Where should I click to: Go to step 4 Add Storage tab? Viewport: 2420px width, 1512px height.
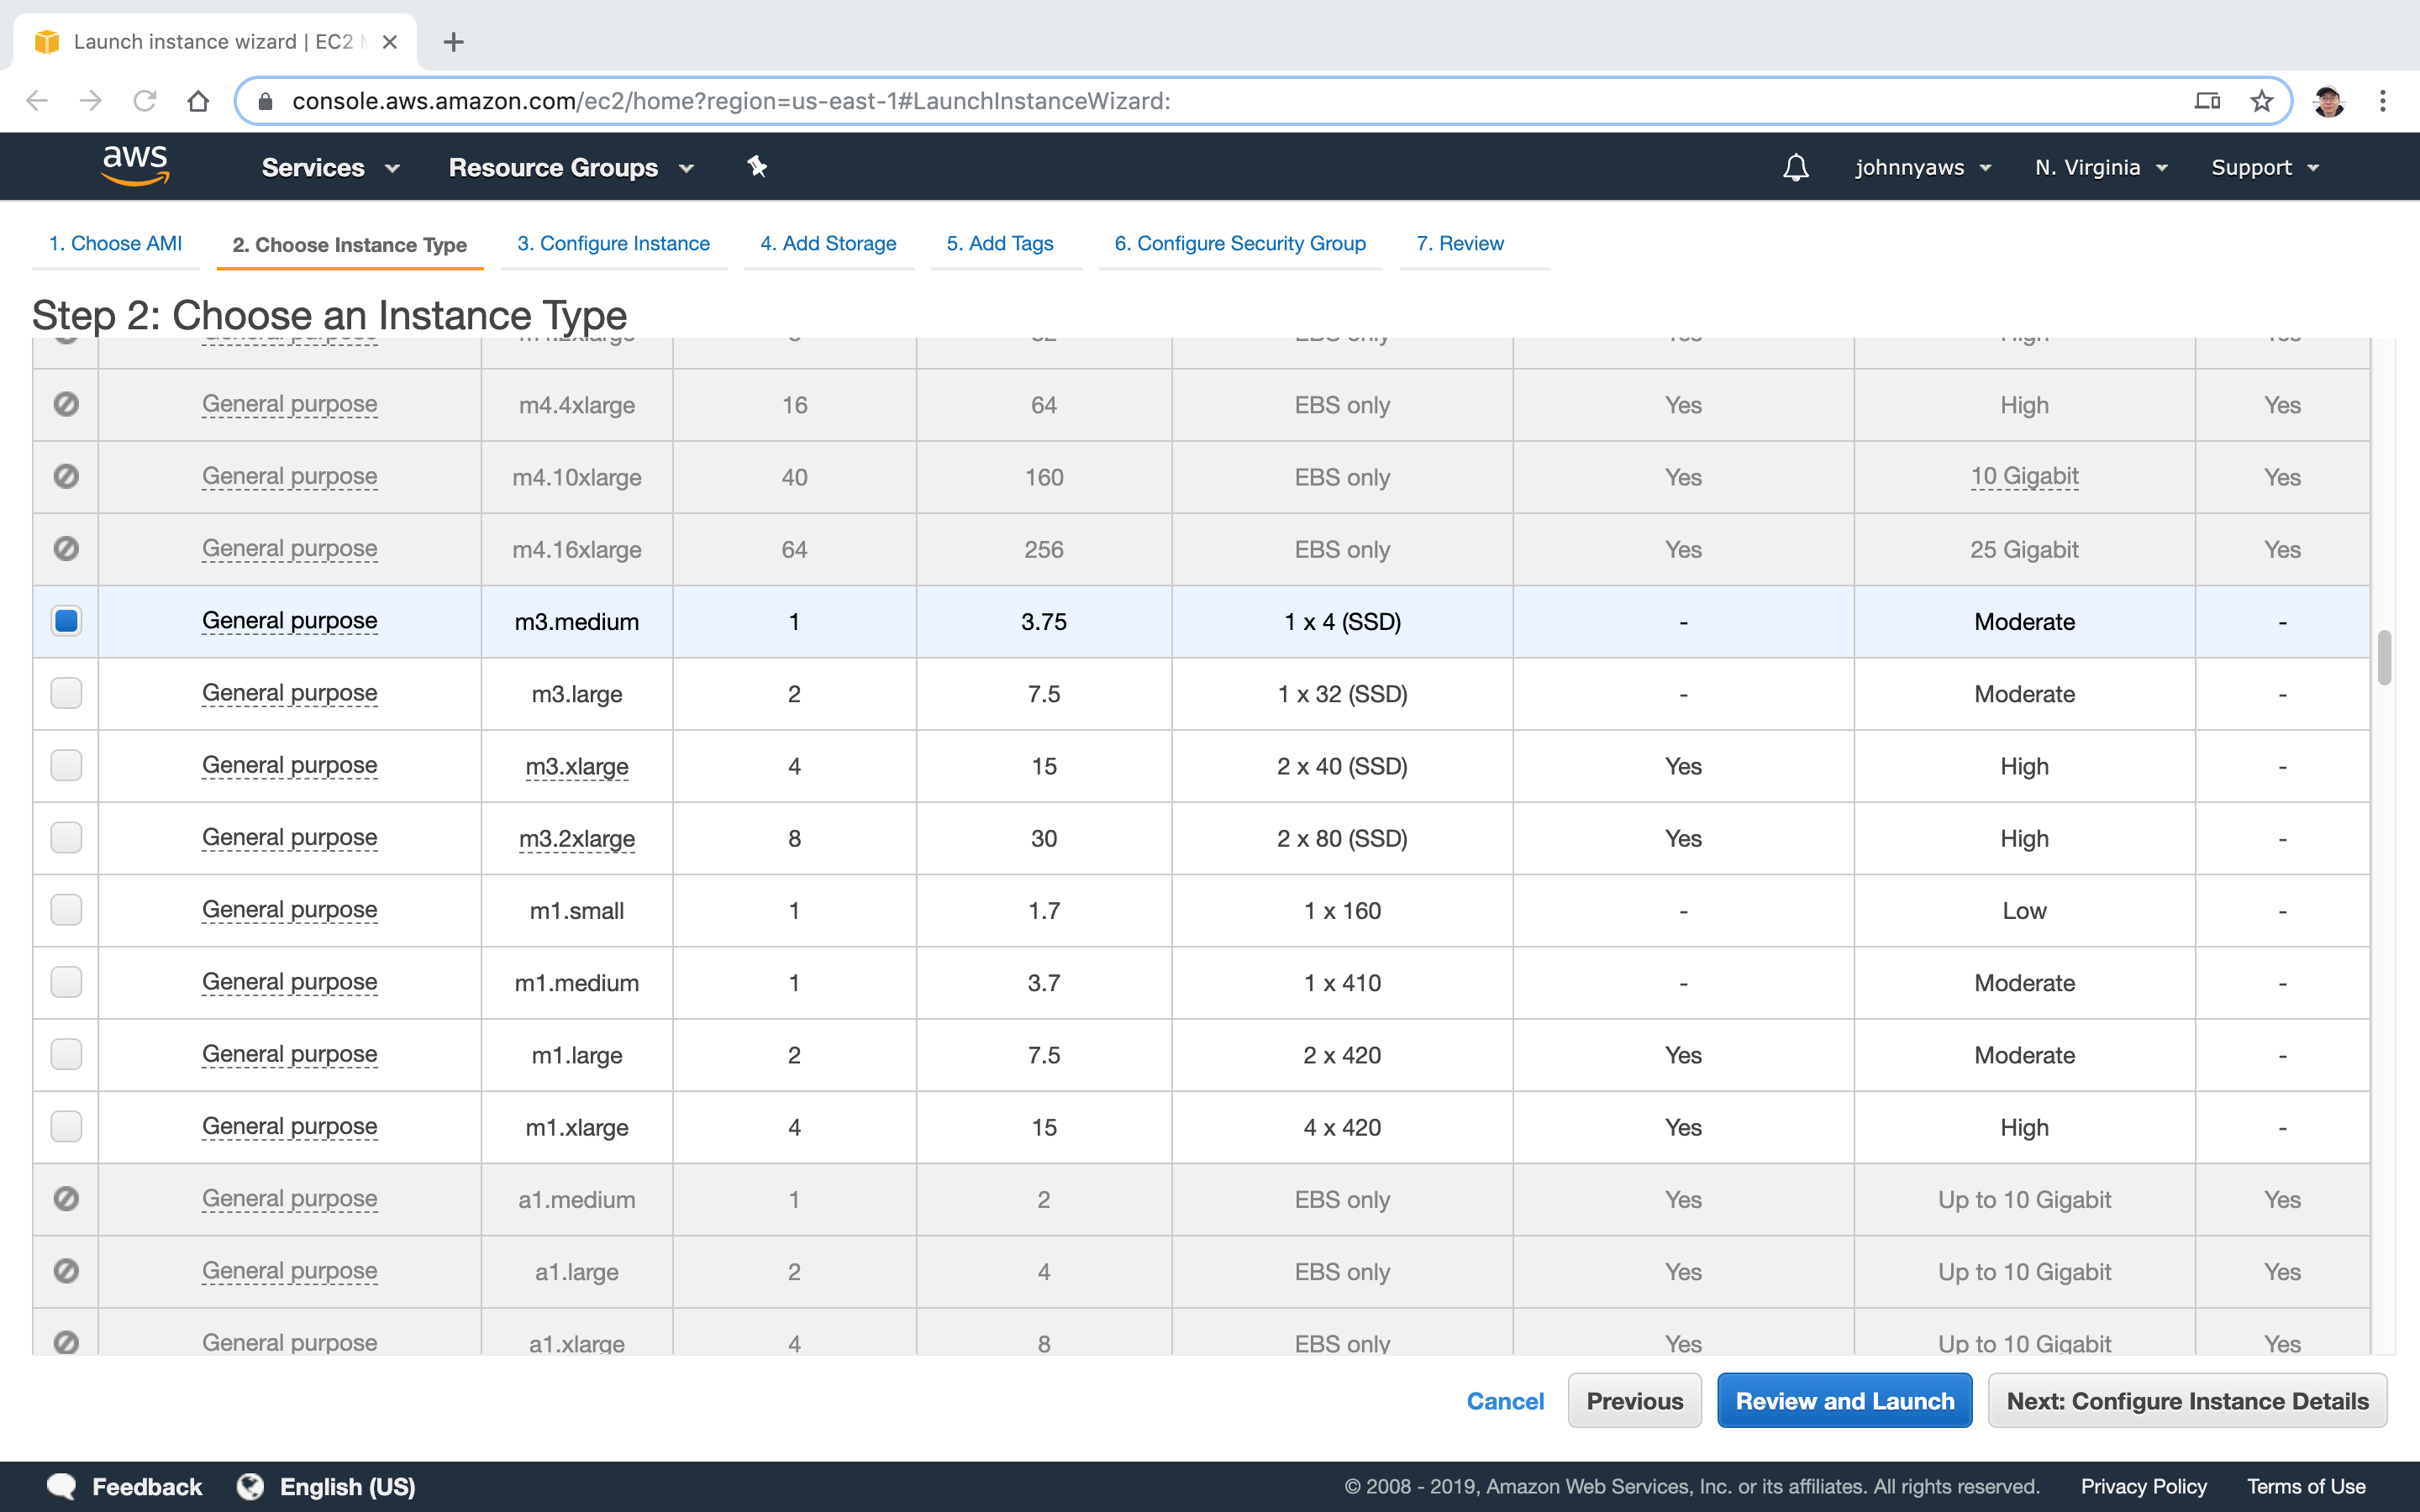click(828, 243)
